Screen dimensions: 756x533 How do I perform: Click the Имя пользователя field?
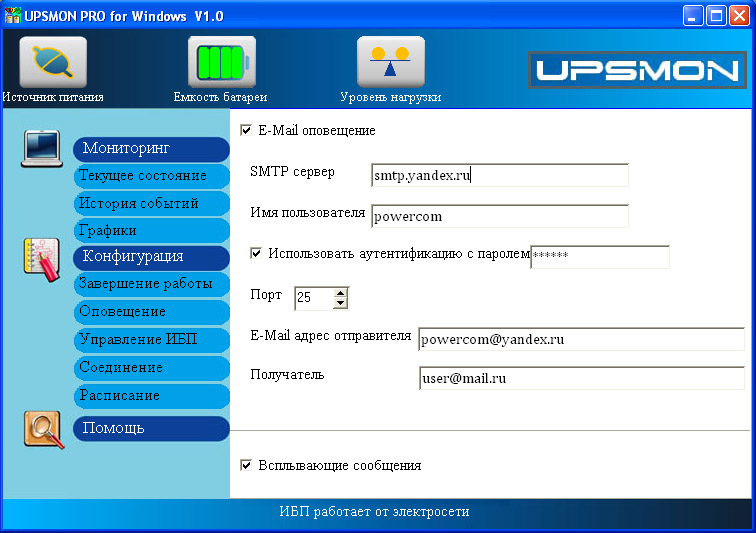[500, 216]
